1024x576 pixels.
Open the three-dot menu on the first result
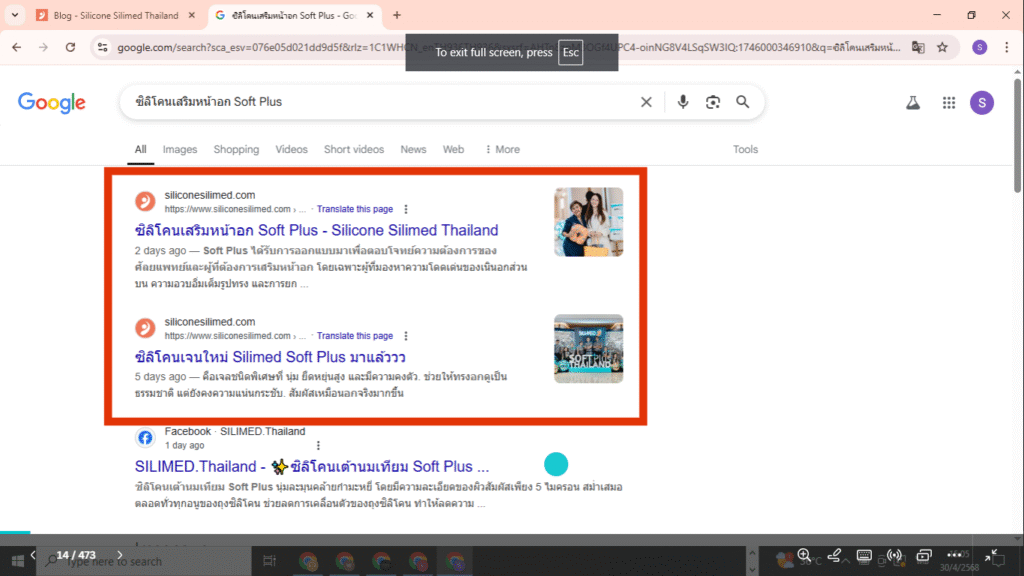pos(406,208)
